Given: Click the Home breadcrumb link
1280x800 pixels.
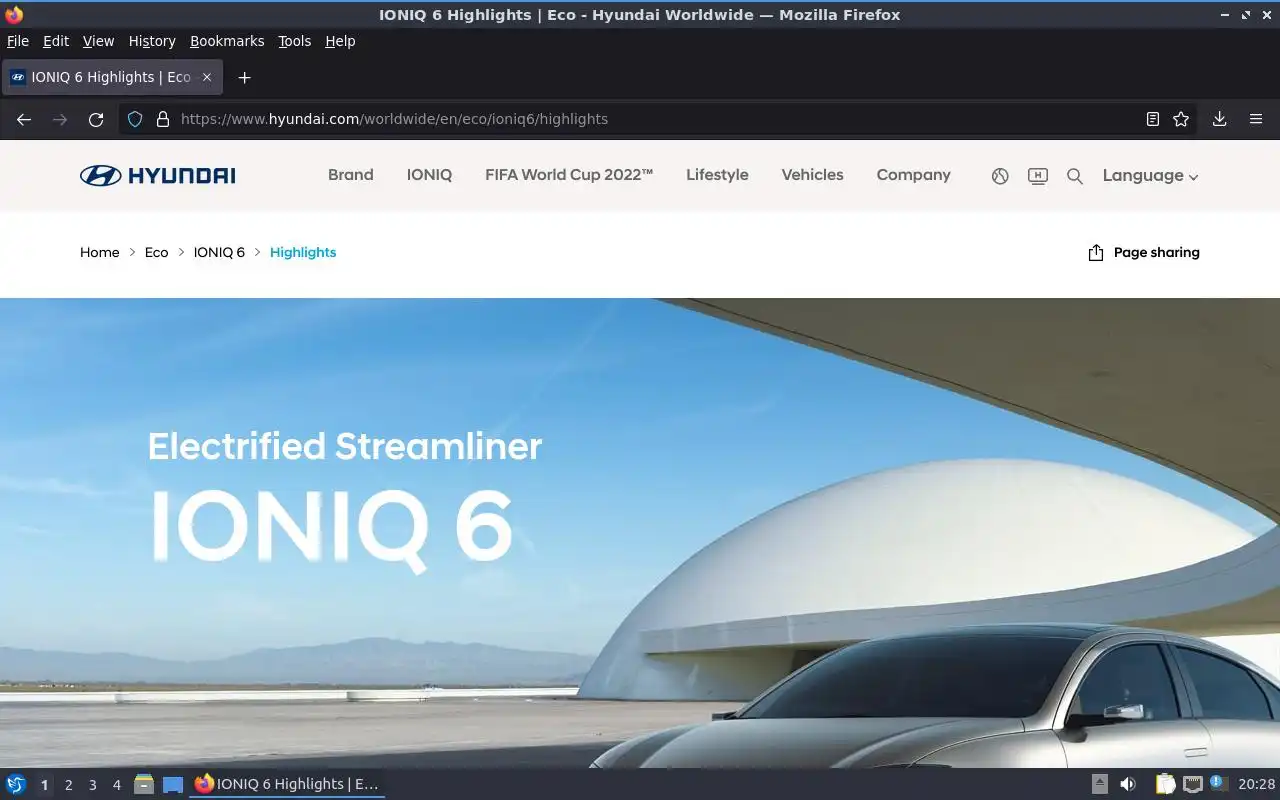Looking at the screenshot, I should 100,253.
